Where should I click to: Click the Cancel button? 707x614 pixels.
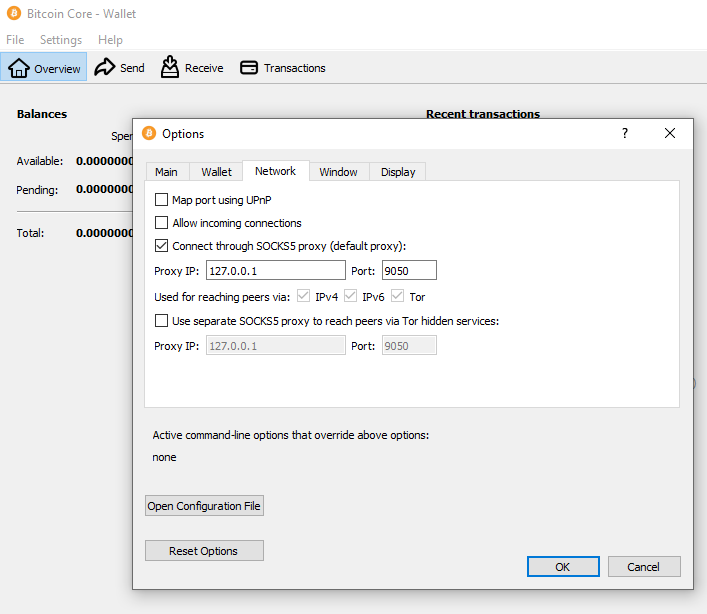[644, 567]
